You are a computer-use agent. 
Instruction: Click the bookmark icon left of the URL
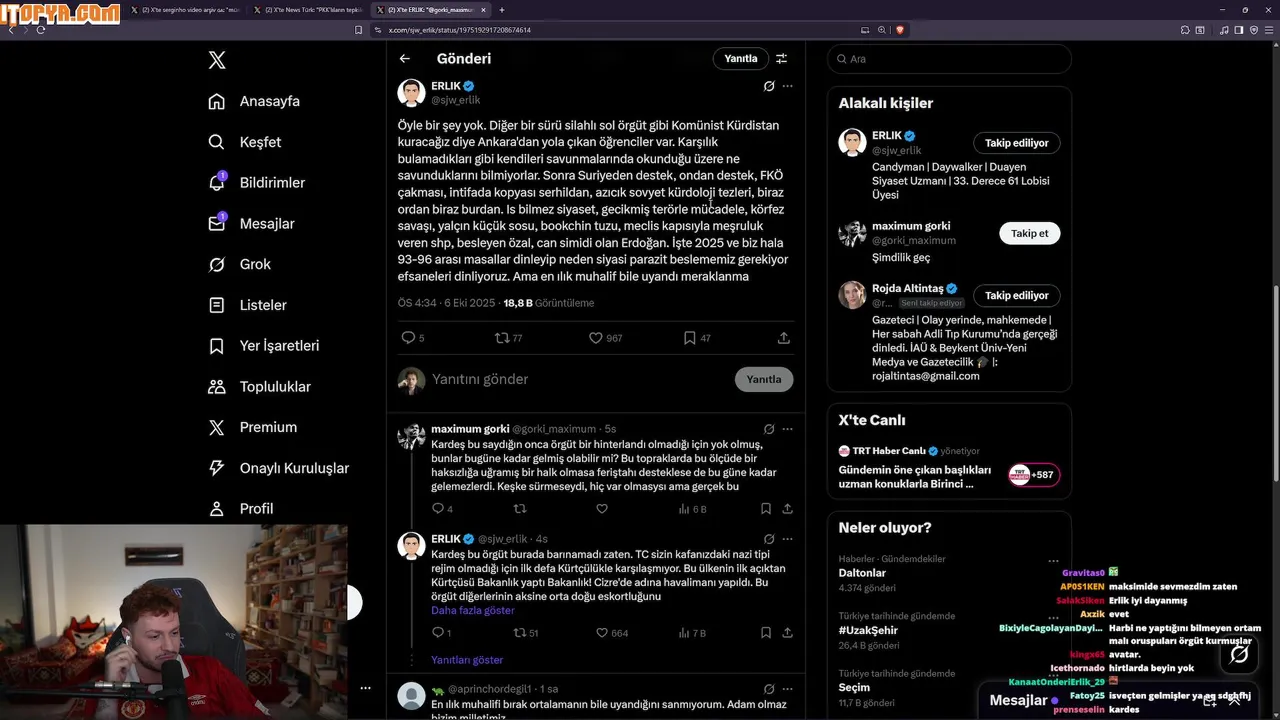click(x=359, y=30)
